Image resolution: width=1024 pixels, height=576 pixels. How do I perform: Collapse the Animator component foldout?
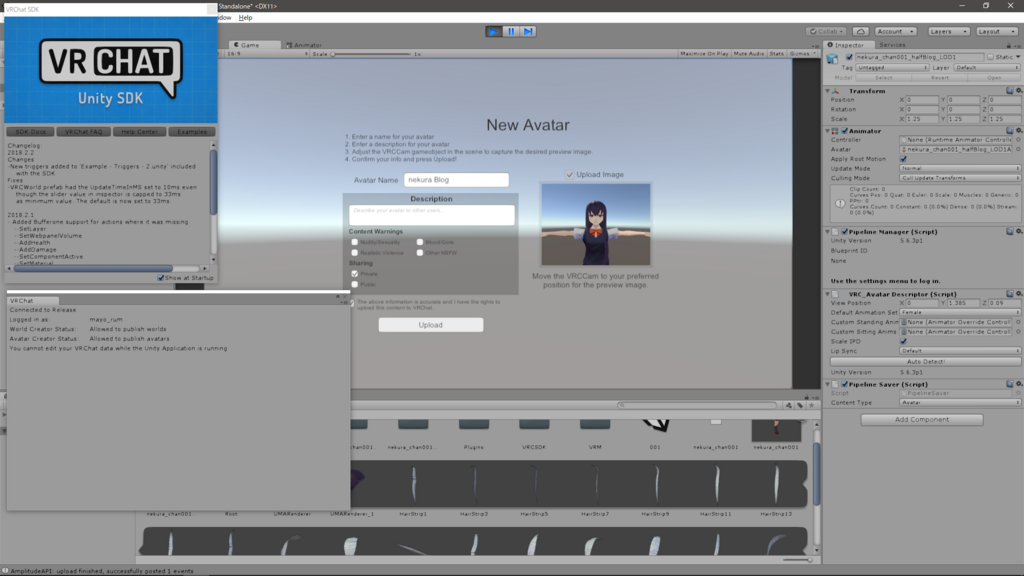[827, 131]
